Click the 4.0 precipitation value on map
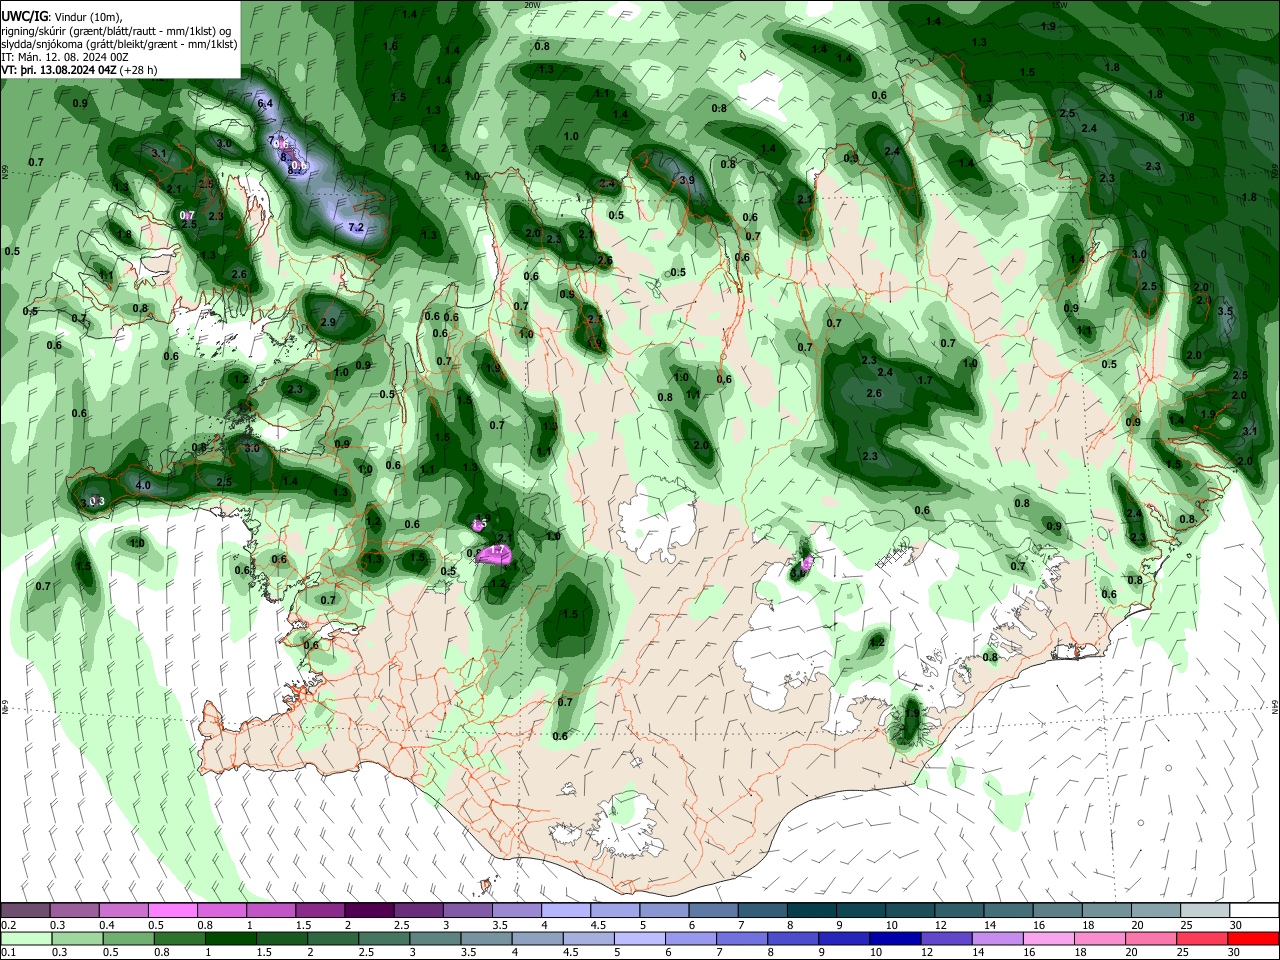 (143, 485)
